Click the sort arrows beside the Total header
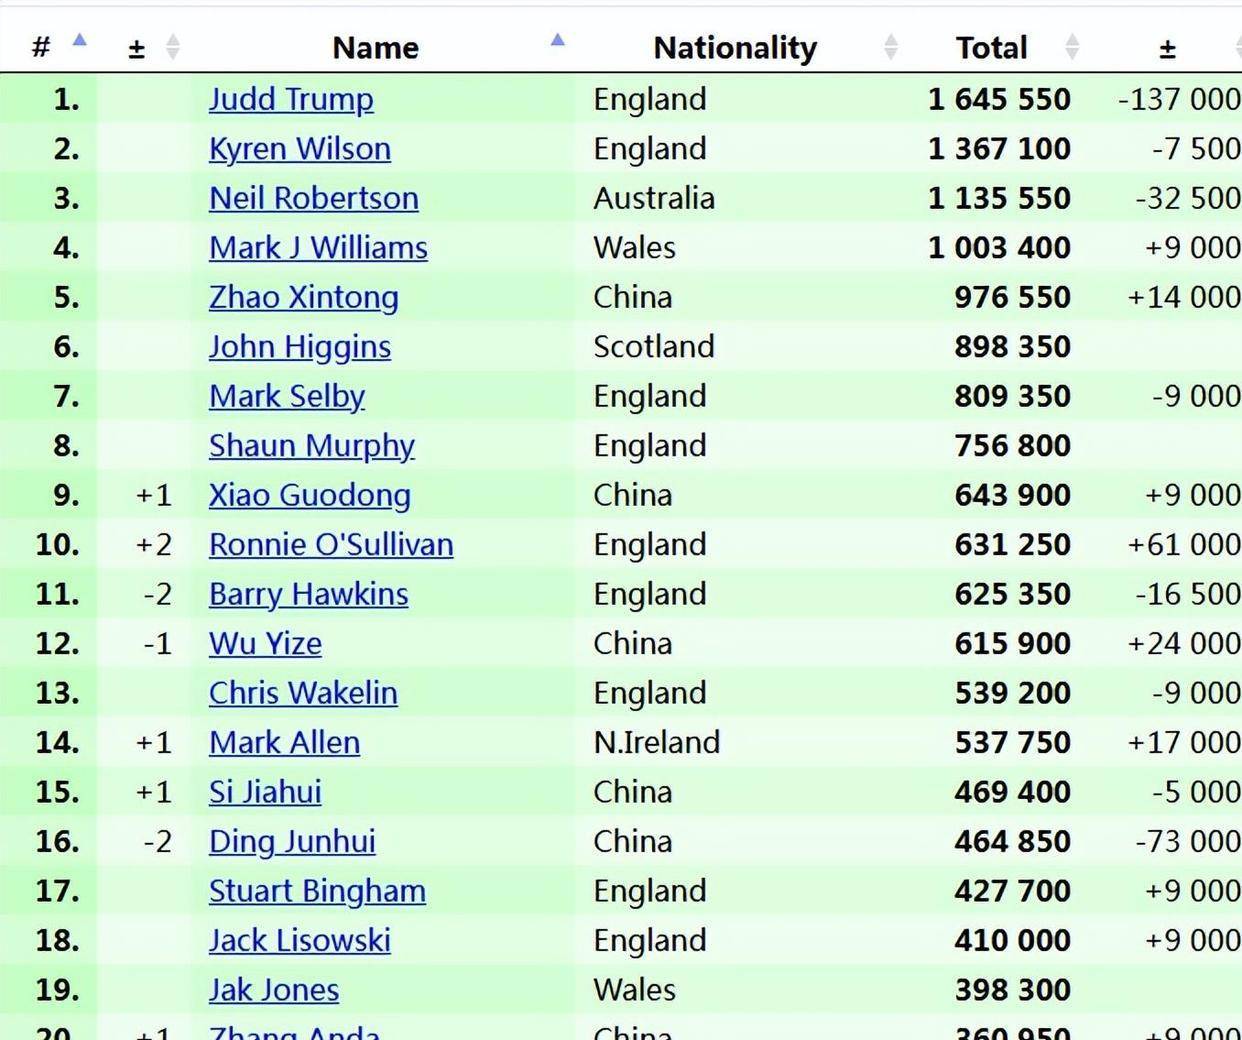Viewport: 1242px width, 1040px height. [x=1072, y=46]
